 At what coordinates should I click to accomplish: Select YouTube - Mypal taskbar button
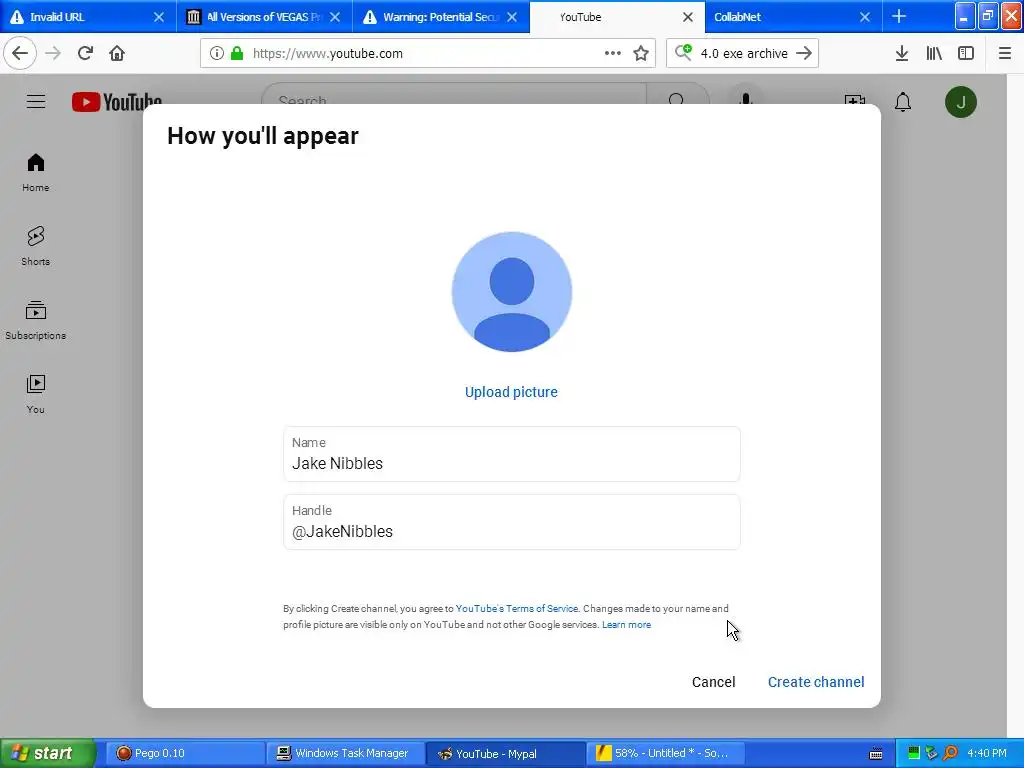505,753
